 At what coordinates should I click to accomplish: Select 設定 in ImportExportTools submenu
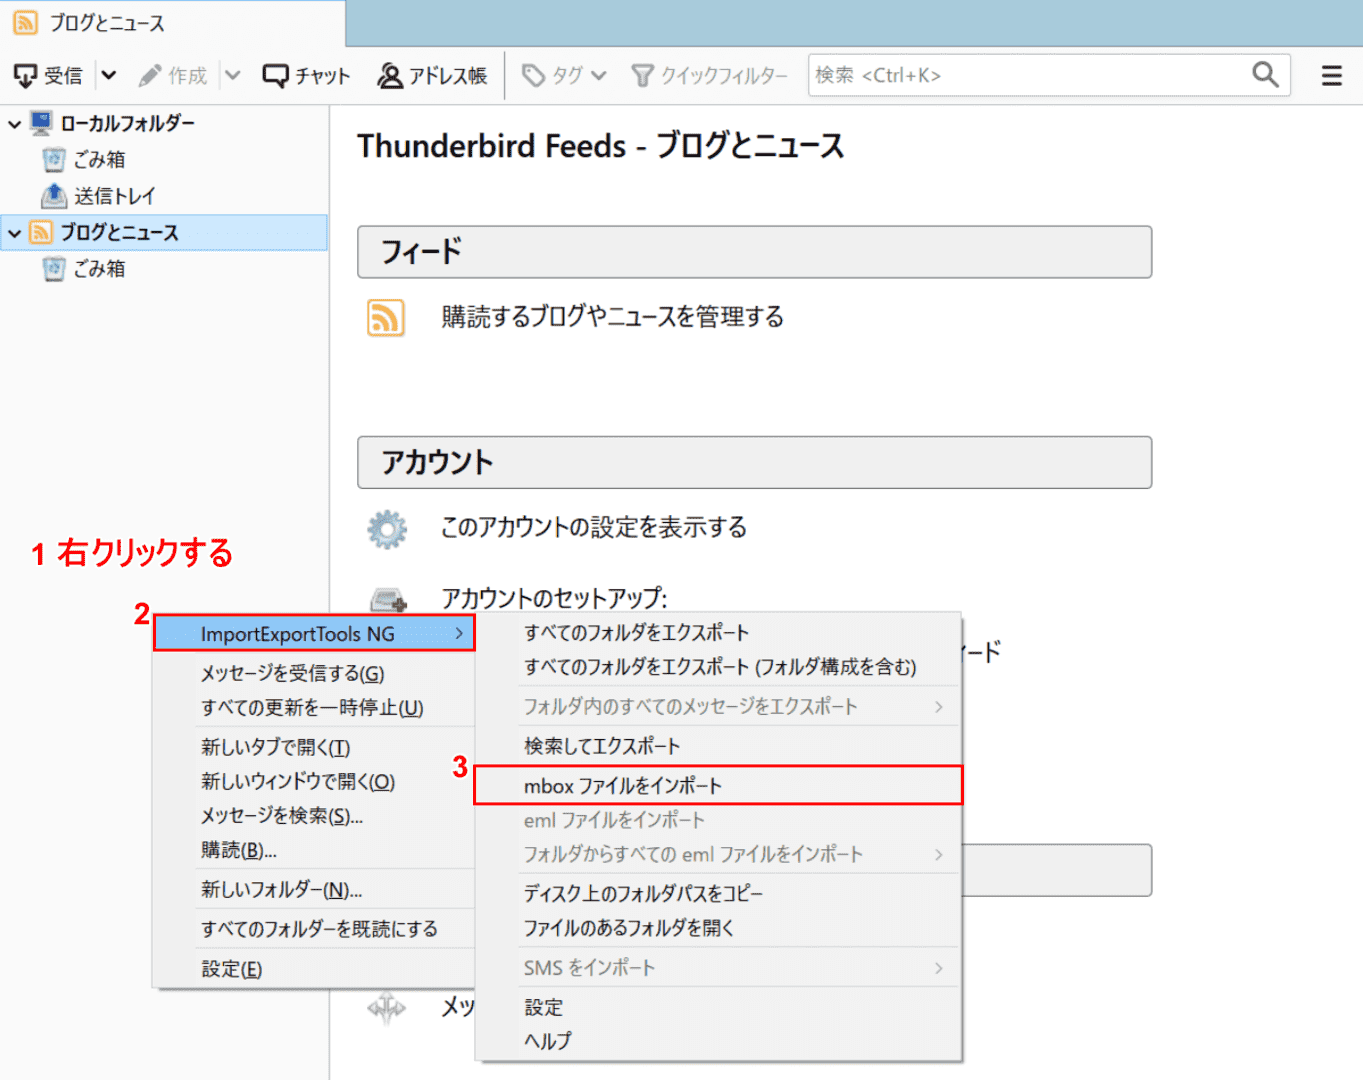tap(718, 1007)
